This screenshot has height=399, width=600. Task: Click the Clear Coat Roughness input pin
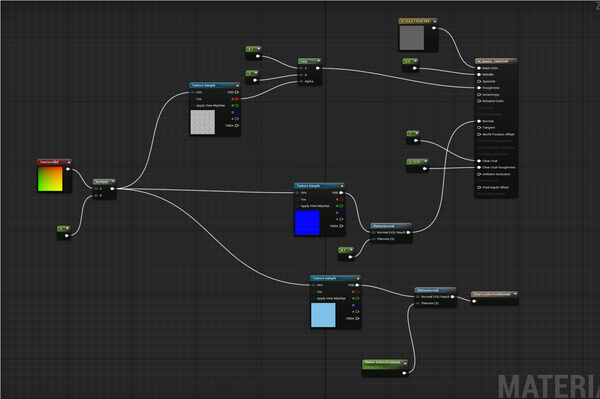[x=479, y=167]
